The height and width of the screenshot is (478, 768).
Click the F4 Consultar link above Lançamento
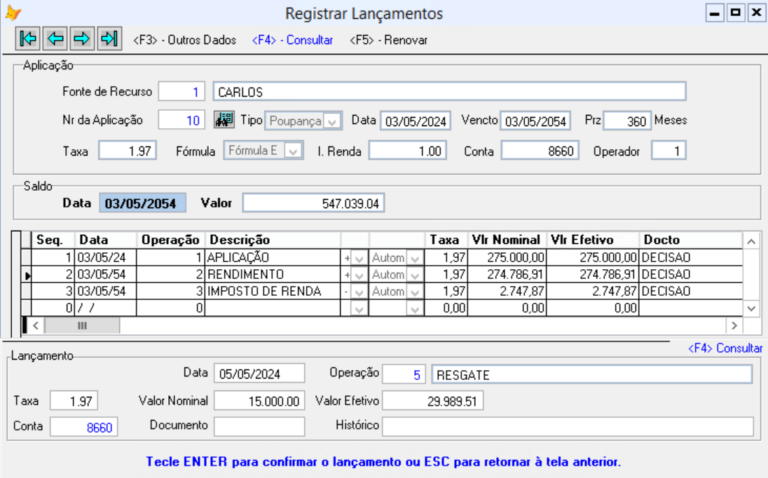click(x=725, y=348)
